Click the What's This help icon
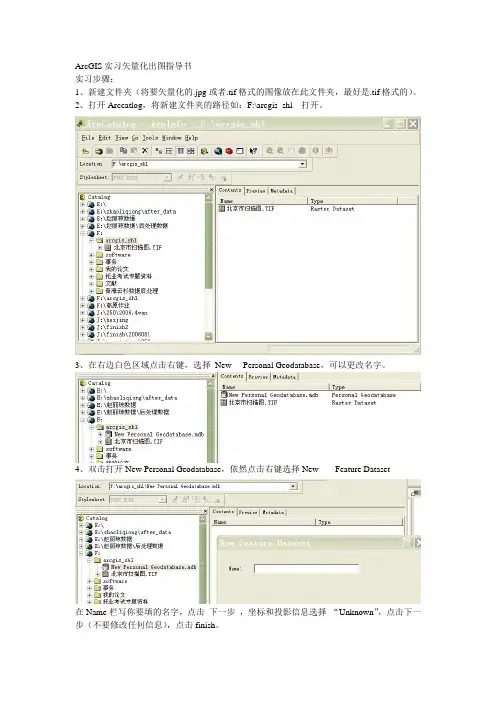 [x=253, y=151]
